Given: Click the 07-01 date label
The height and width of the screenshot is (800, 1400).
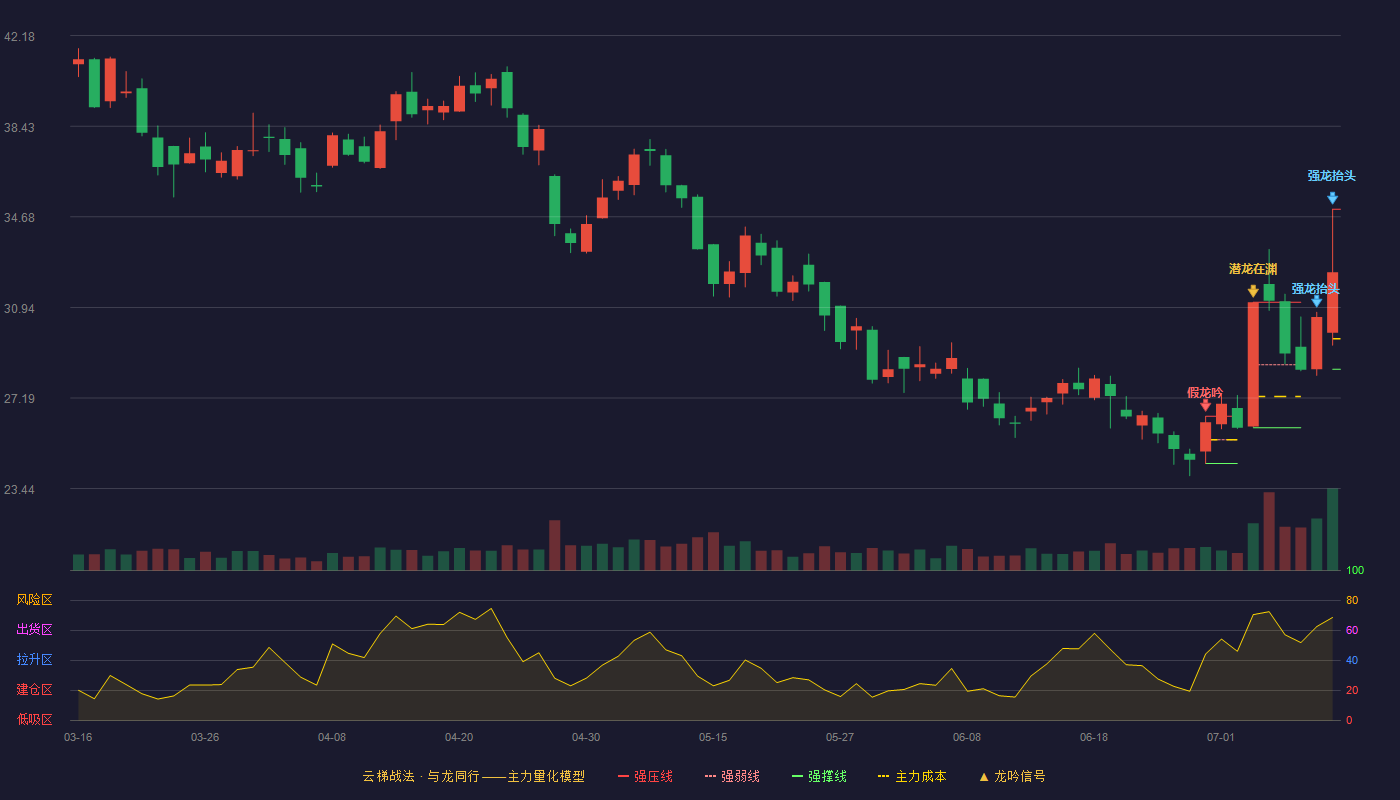Looking at the screenshot, I should (1221, 737).
